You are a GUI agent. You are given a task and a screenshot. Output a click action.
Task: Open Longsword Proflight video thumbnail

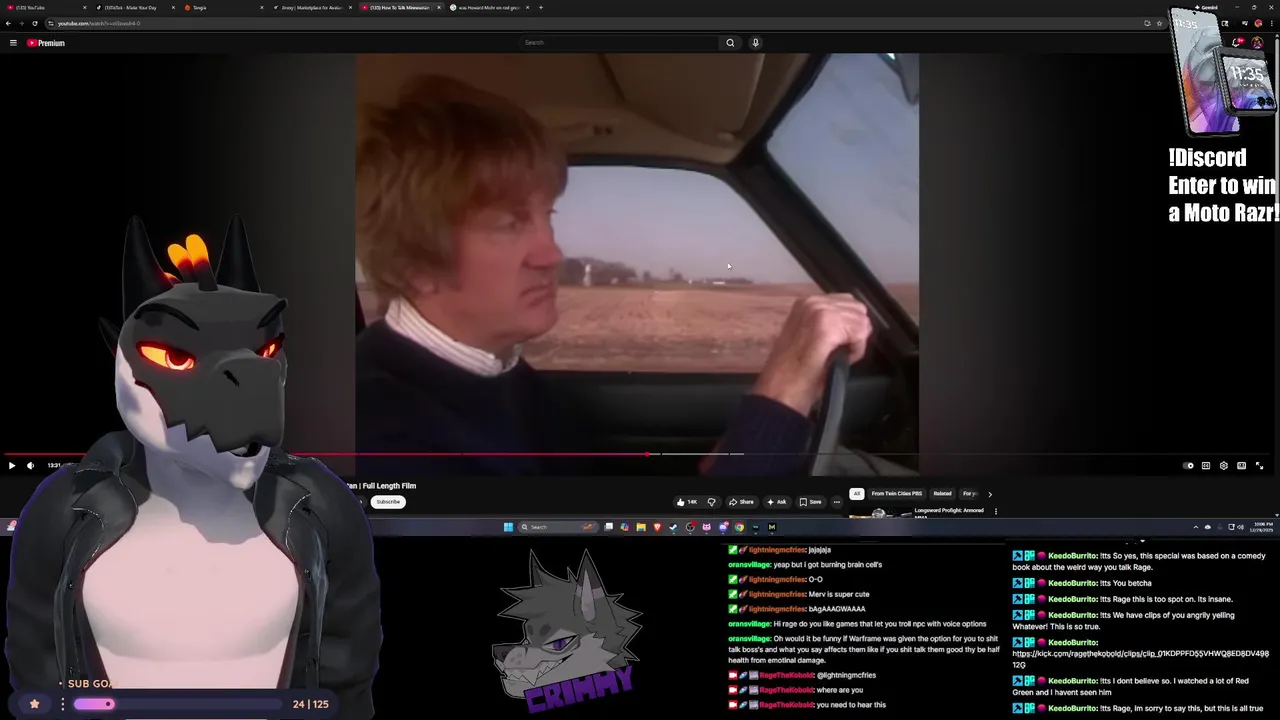click(x=879, y=513)
